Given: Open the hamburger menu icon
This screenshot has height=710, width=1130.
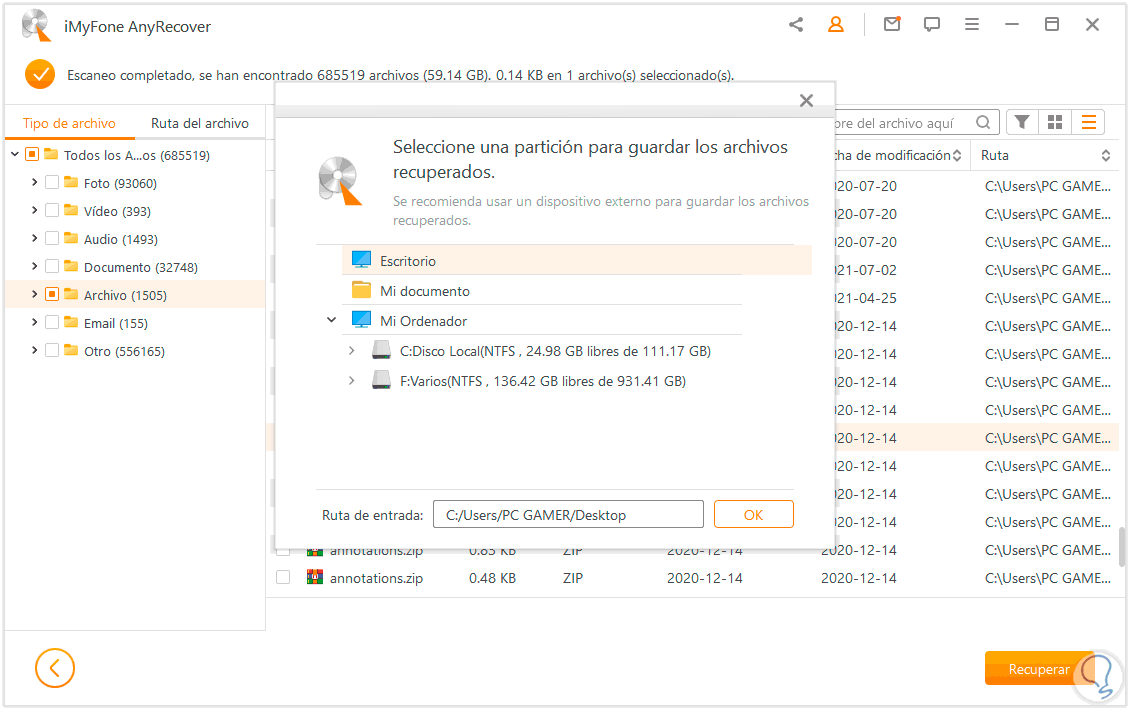Looking at the screenshot, I should 971,25.
